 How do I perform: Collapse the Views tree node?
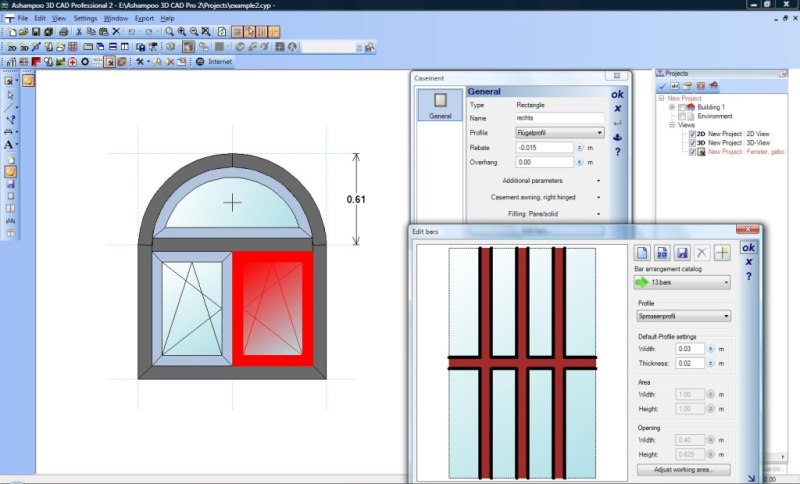pos(672,125)
